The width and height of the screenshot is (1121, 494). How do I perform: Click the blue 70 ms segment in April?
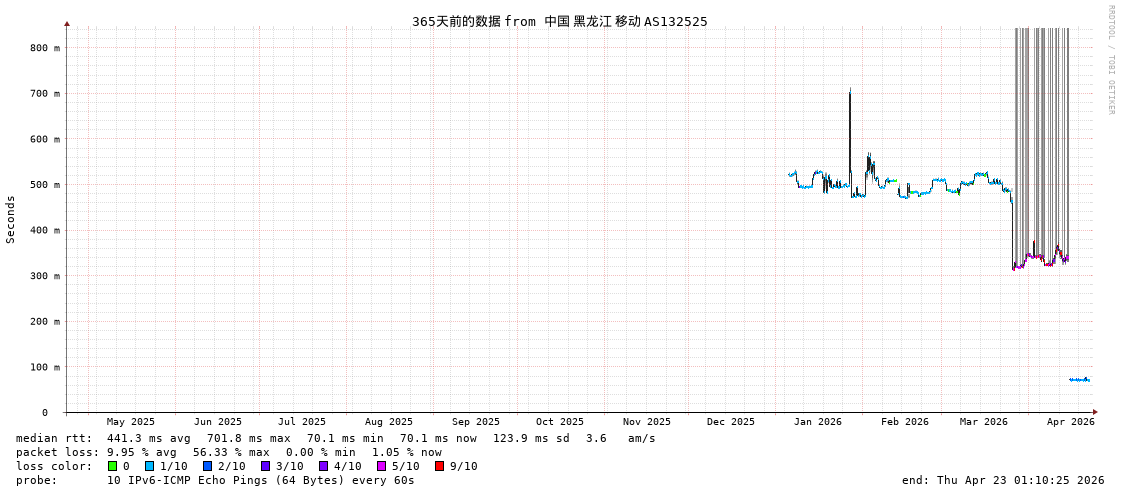point(1078,380)
